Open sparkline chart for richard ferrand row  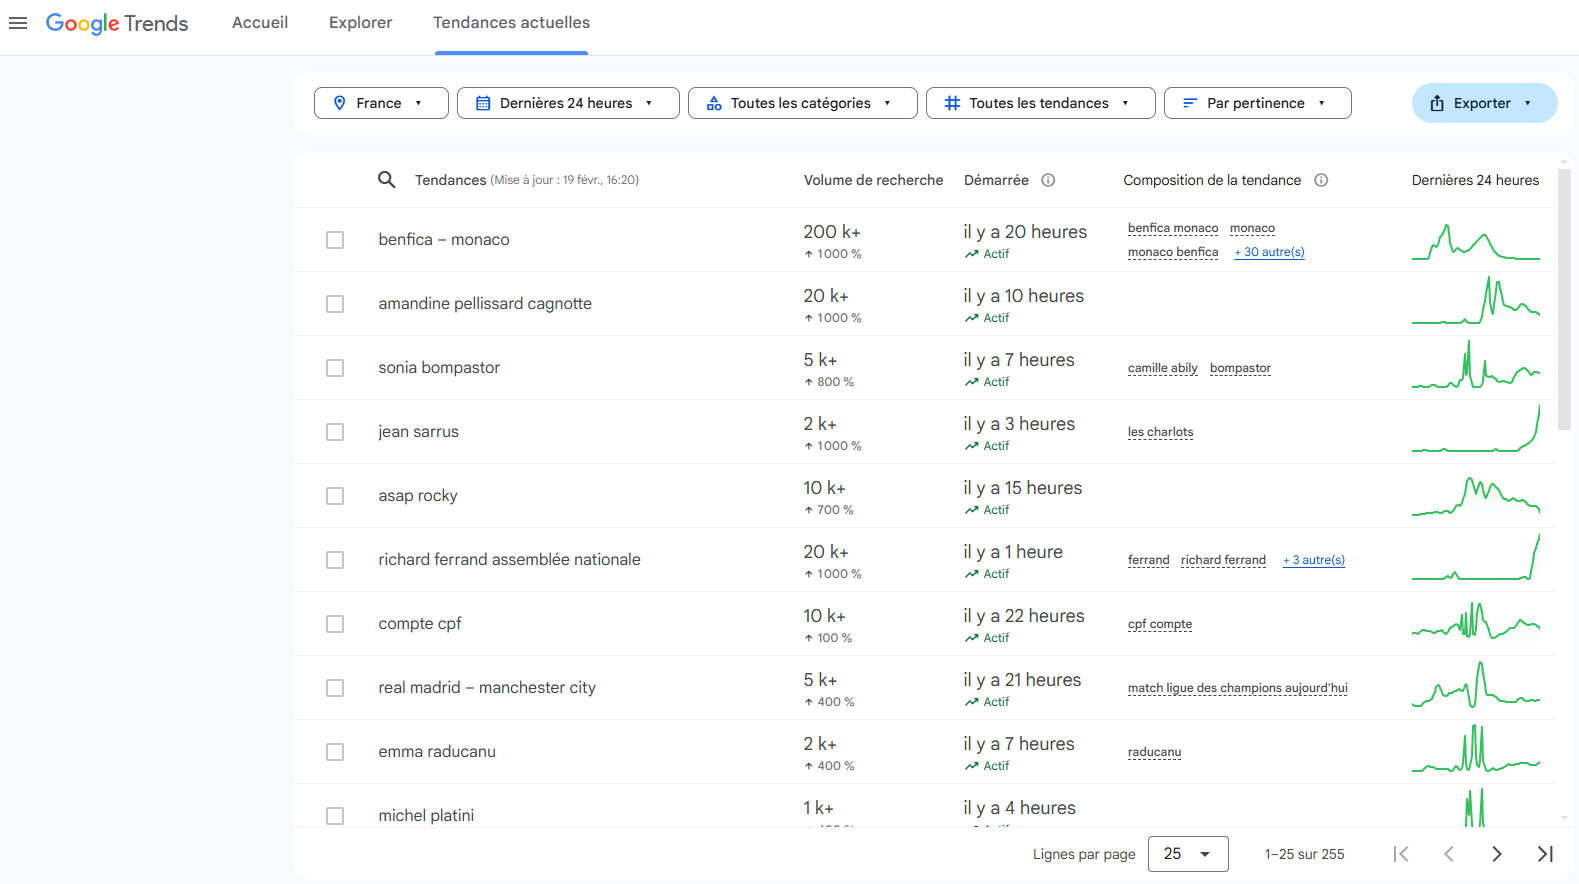[1476, 559]
